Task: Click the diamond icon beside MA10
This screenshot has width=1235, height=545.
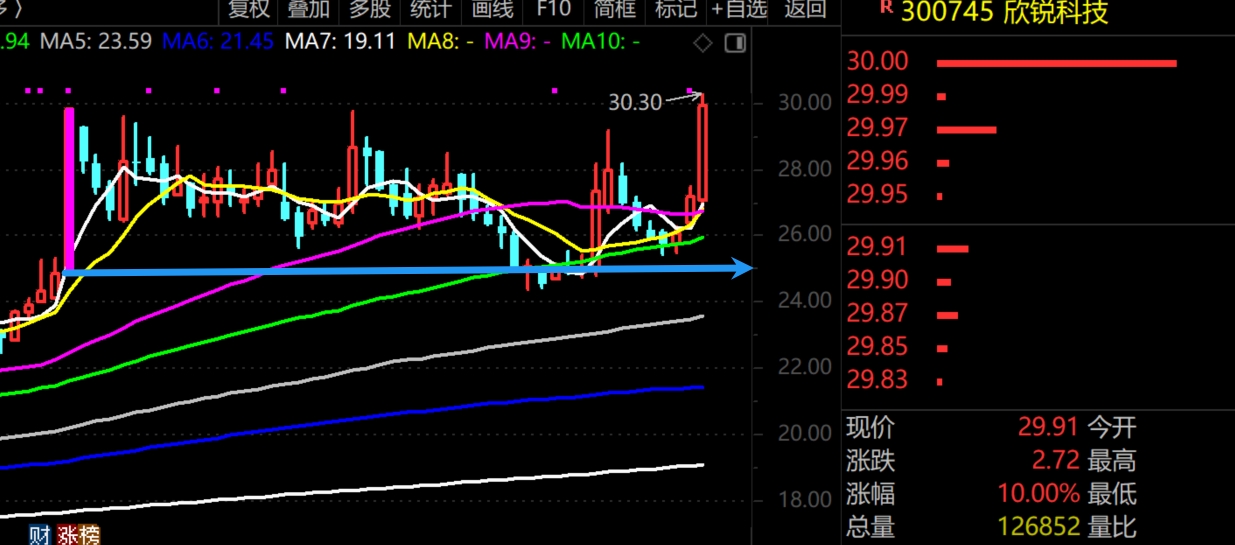Action: (703, 43)
